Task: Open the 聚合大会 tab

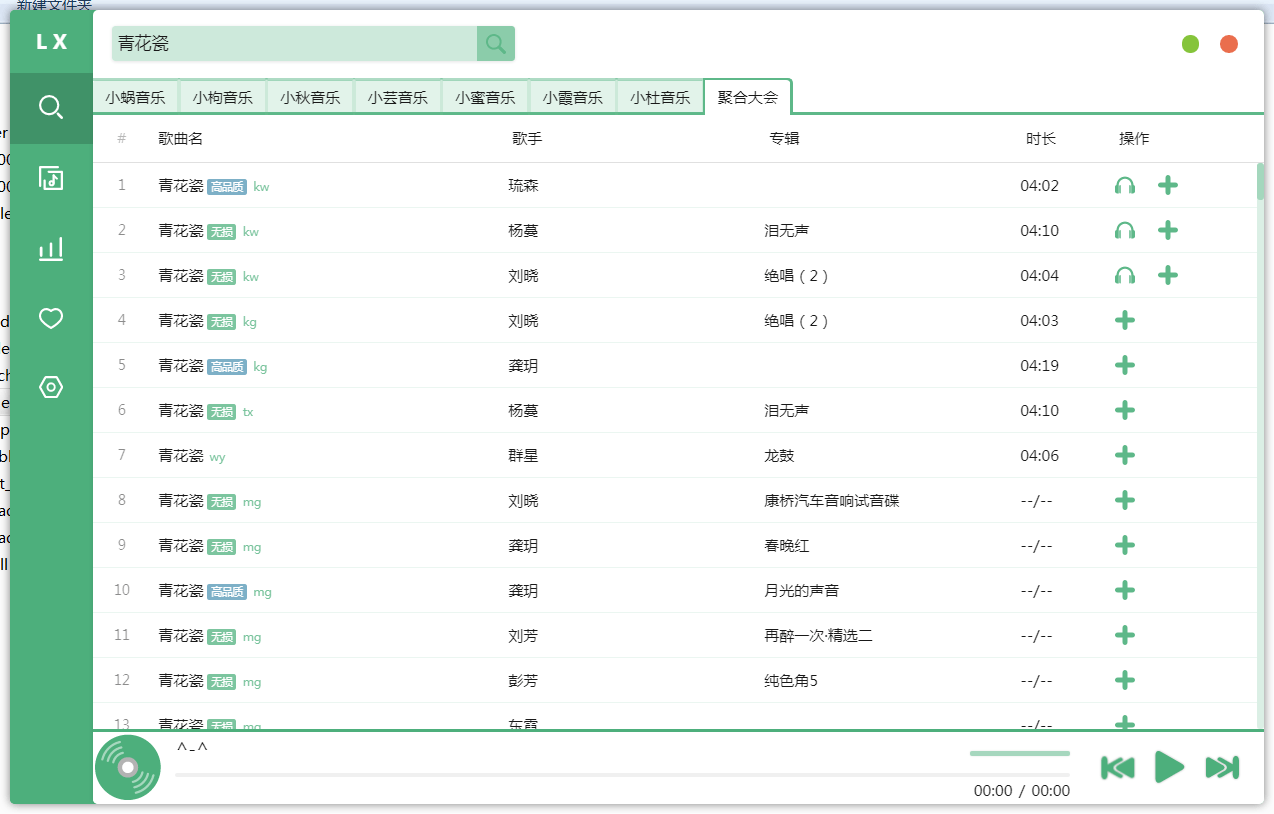Action: [748, 95]
